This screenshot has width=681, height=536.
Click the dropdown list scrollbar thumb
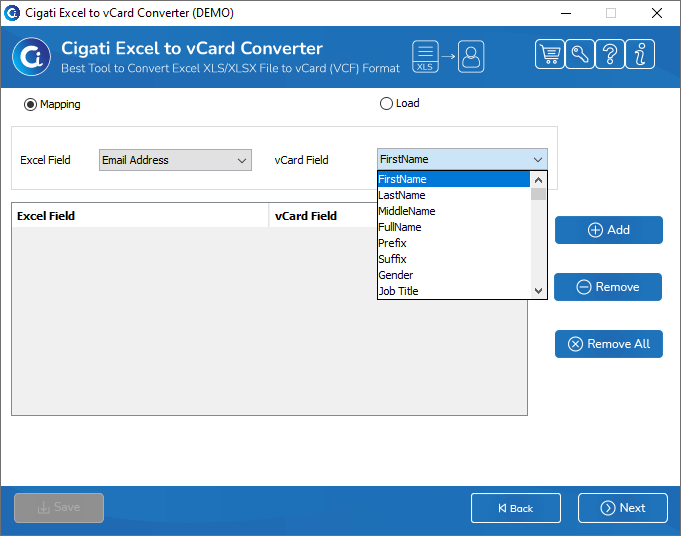539,194
